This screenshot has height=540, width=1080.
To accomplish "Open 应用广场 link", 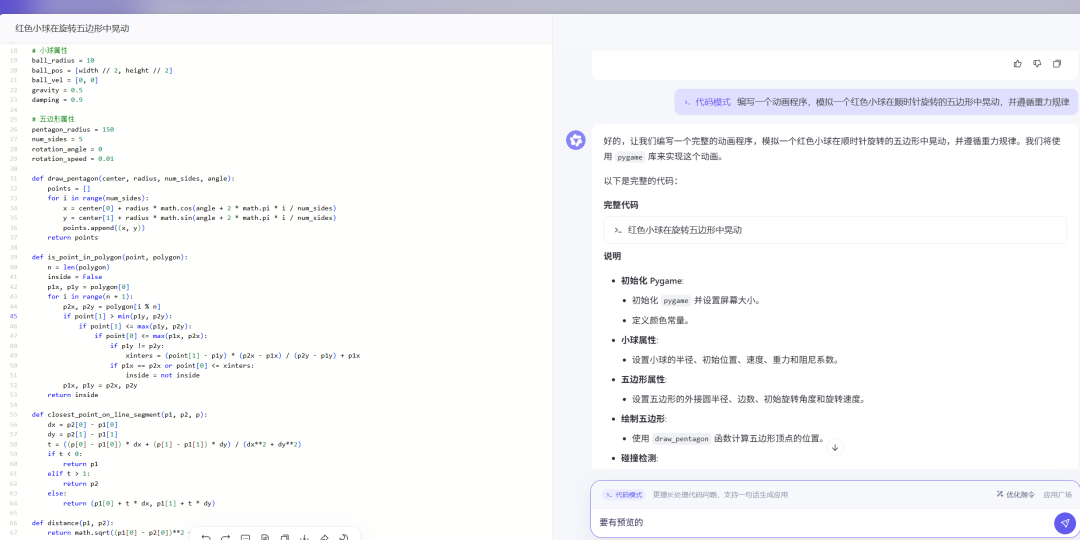I will tap(1057, 495).
